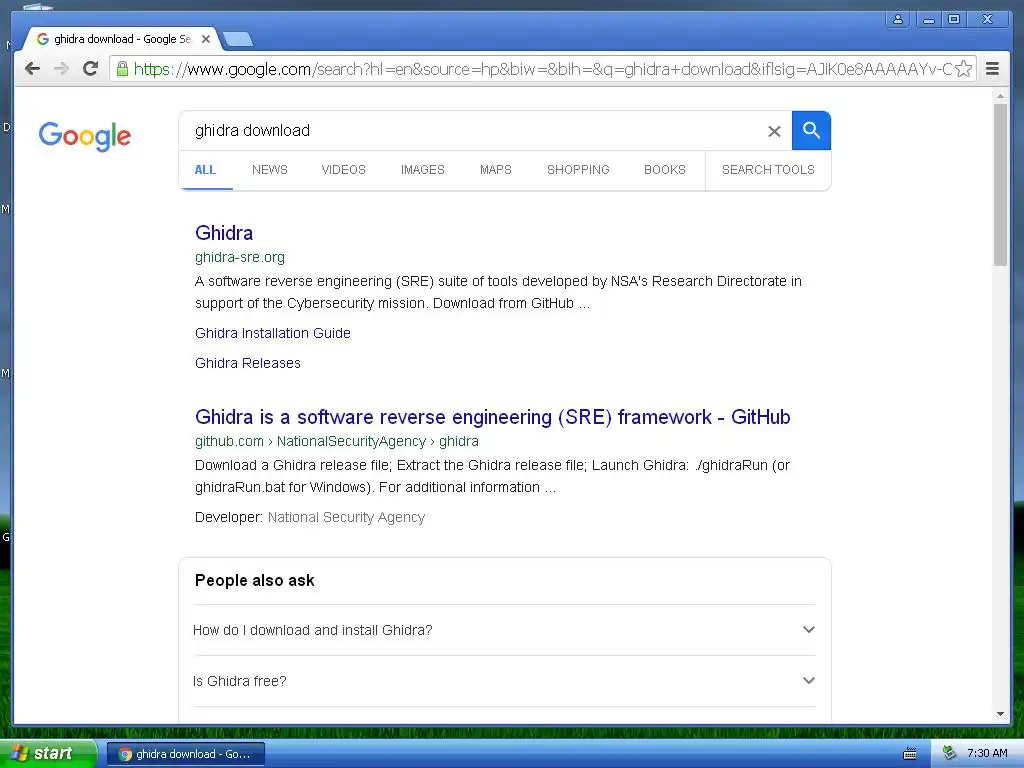Open a new tab with the tab button
1024x768 pixels.
(238, 40)
